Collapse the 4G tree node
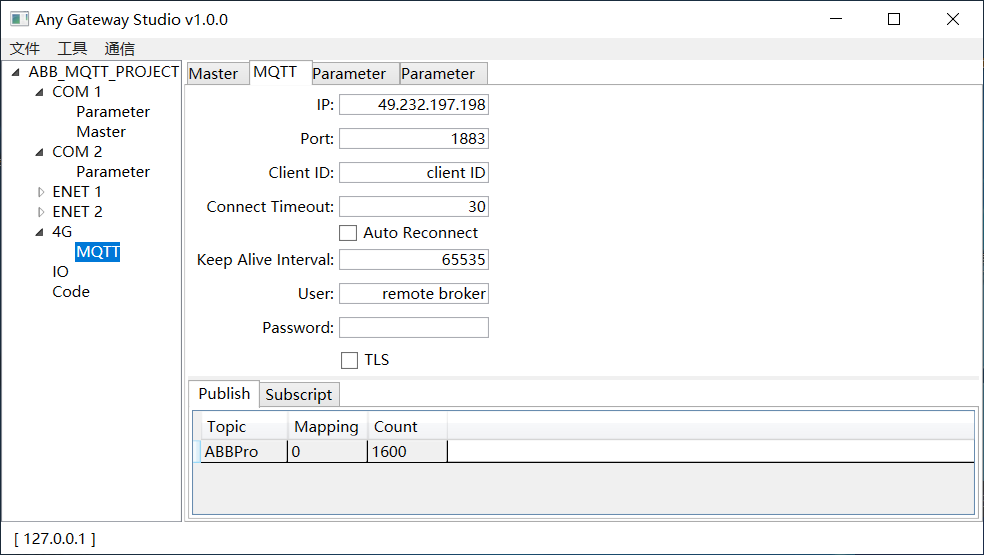Screen dimensions: 984x555 40,232
